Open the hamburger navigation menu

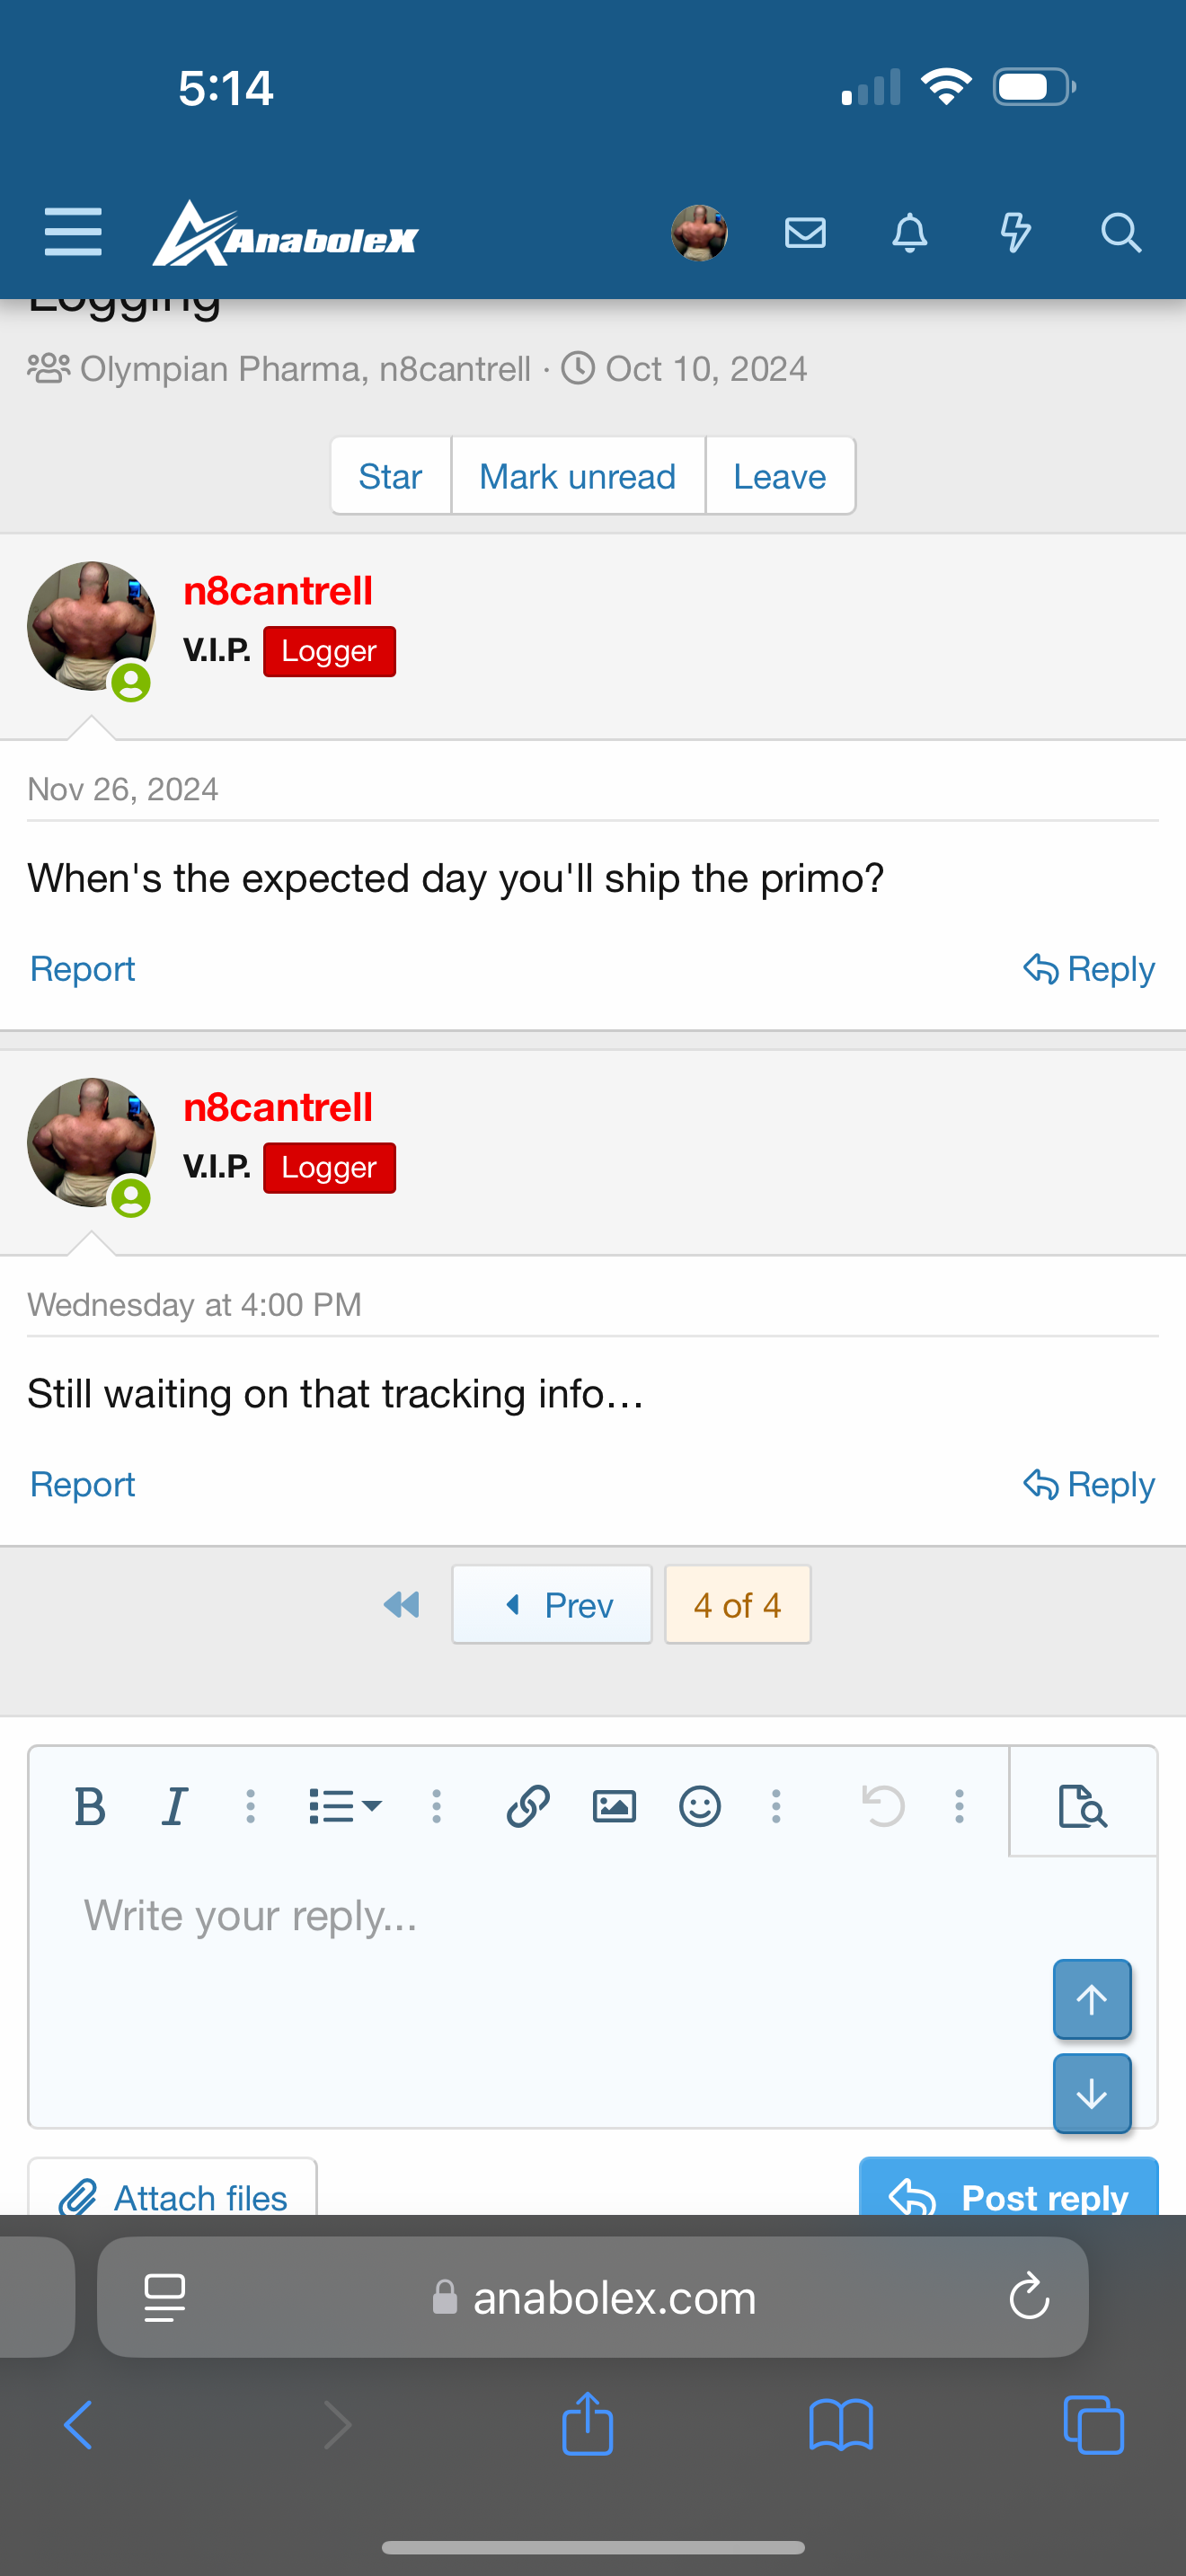(x=73, y=232)
